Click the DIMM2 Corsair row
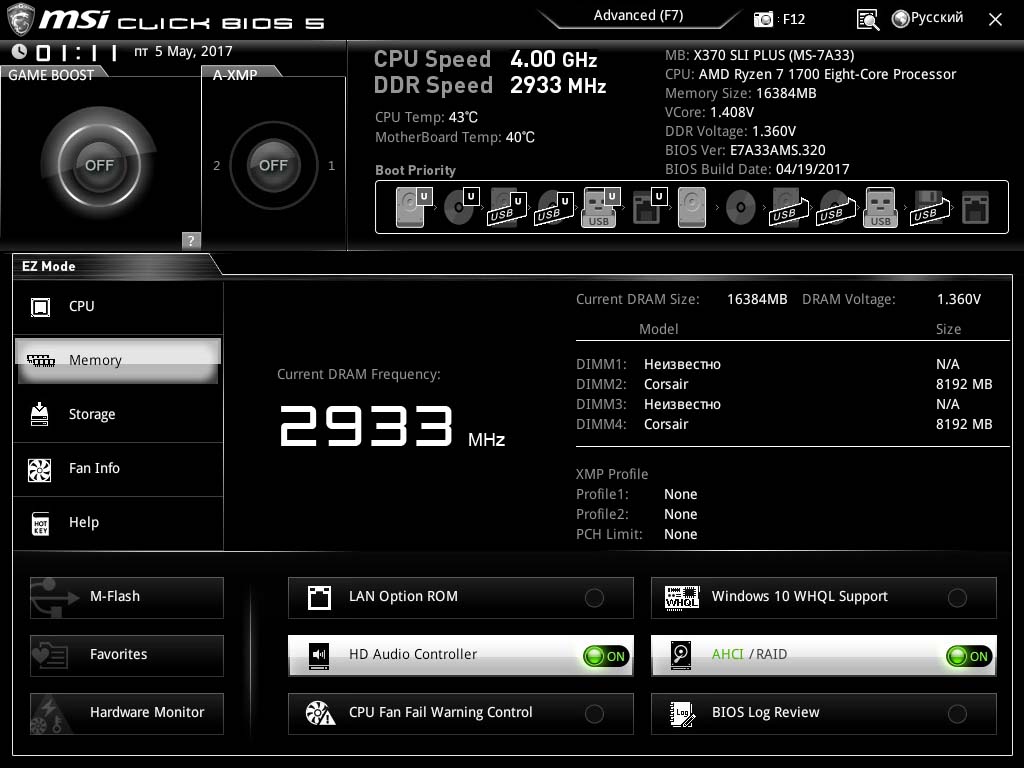Viewport: 1024px width, 768px height. coord(784,384)
